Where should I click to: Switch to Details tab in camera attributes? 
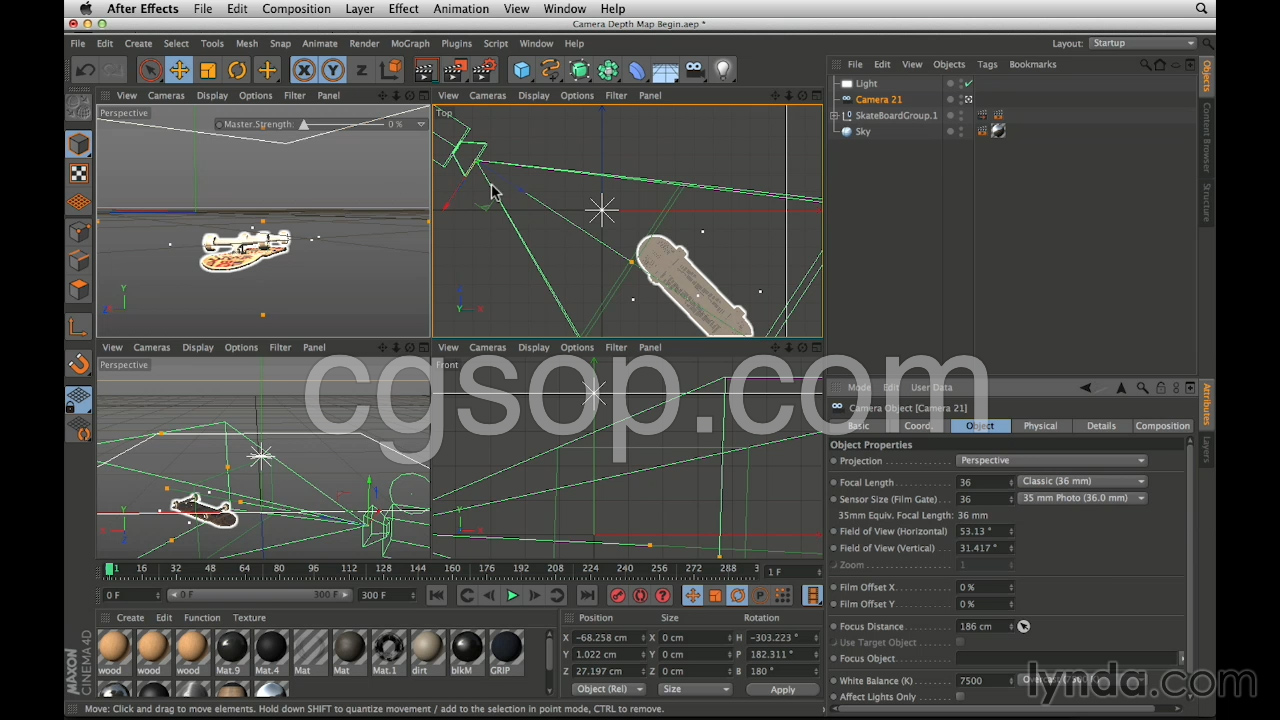pos(1101,426)
